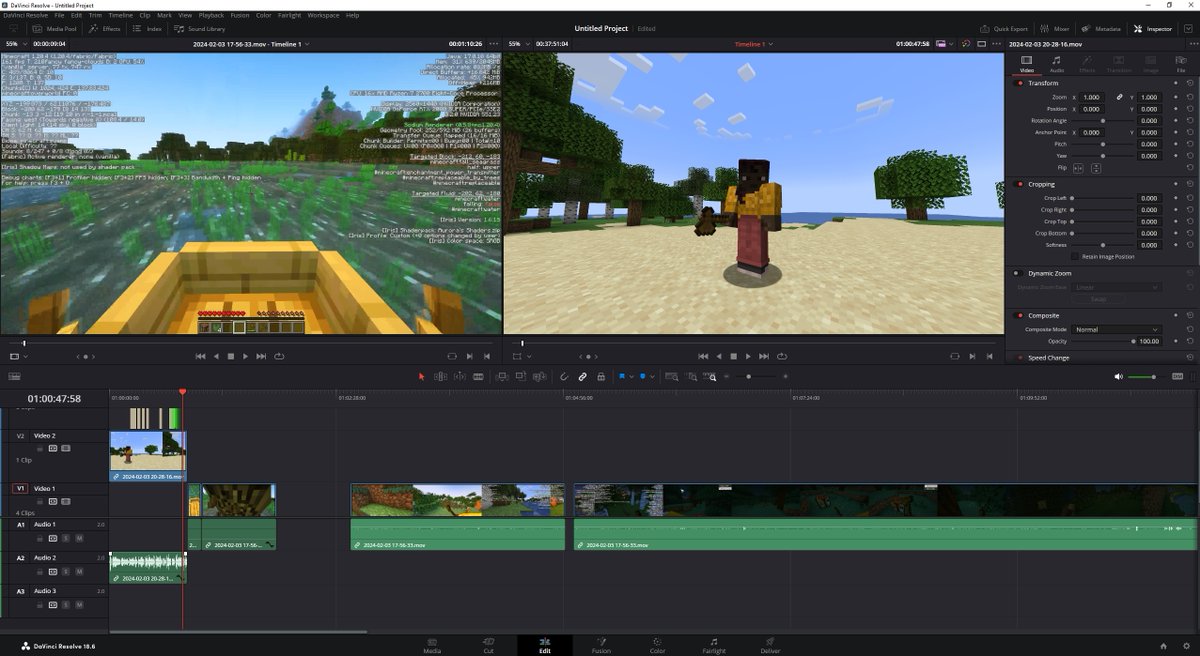Select the Blade Edit Mode tool

(x=478, y=376)
